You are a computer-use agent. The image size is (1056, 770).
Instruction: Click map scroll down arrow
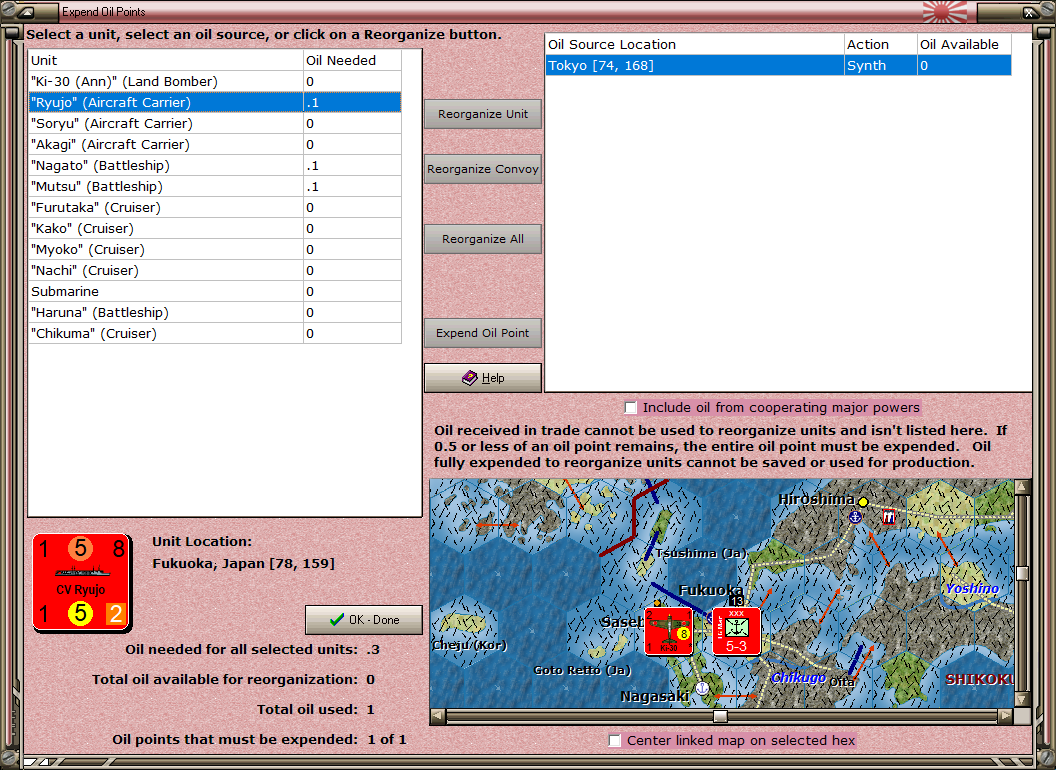pos(1022,699)
